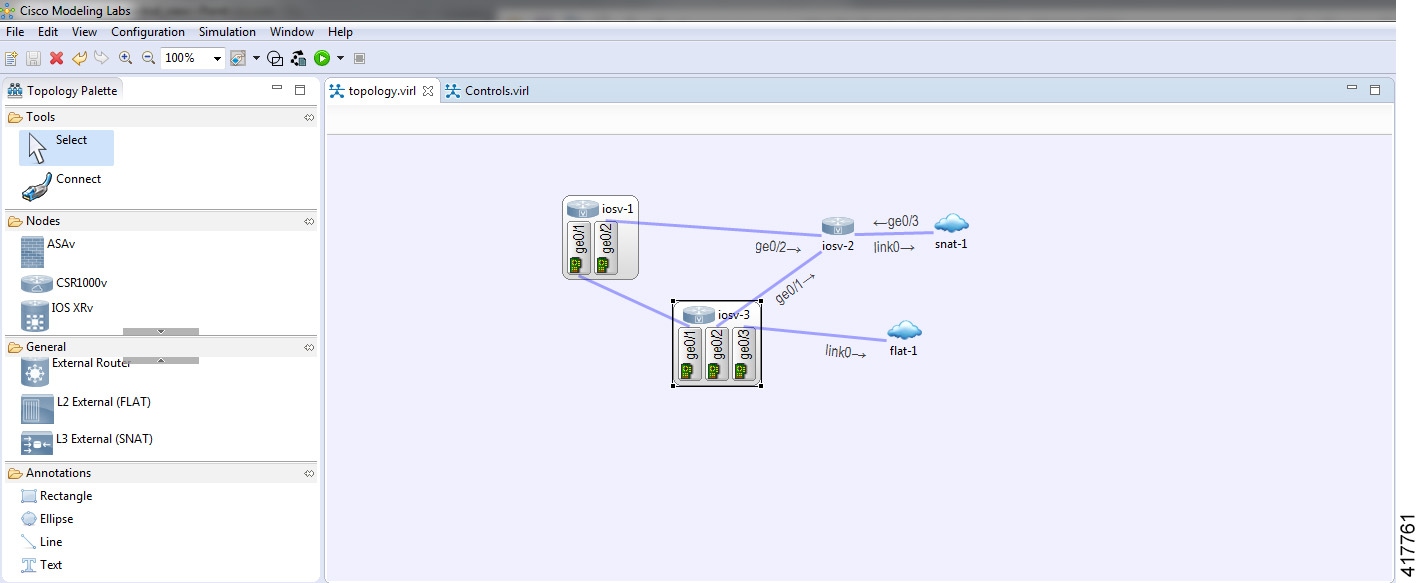Click the yellow Undo arrow

(x=79, y=59)
